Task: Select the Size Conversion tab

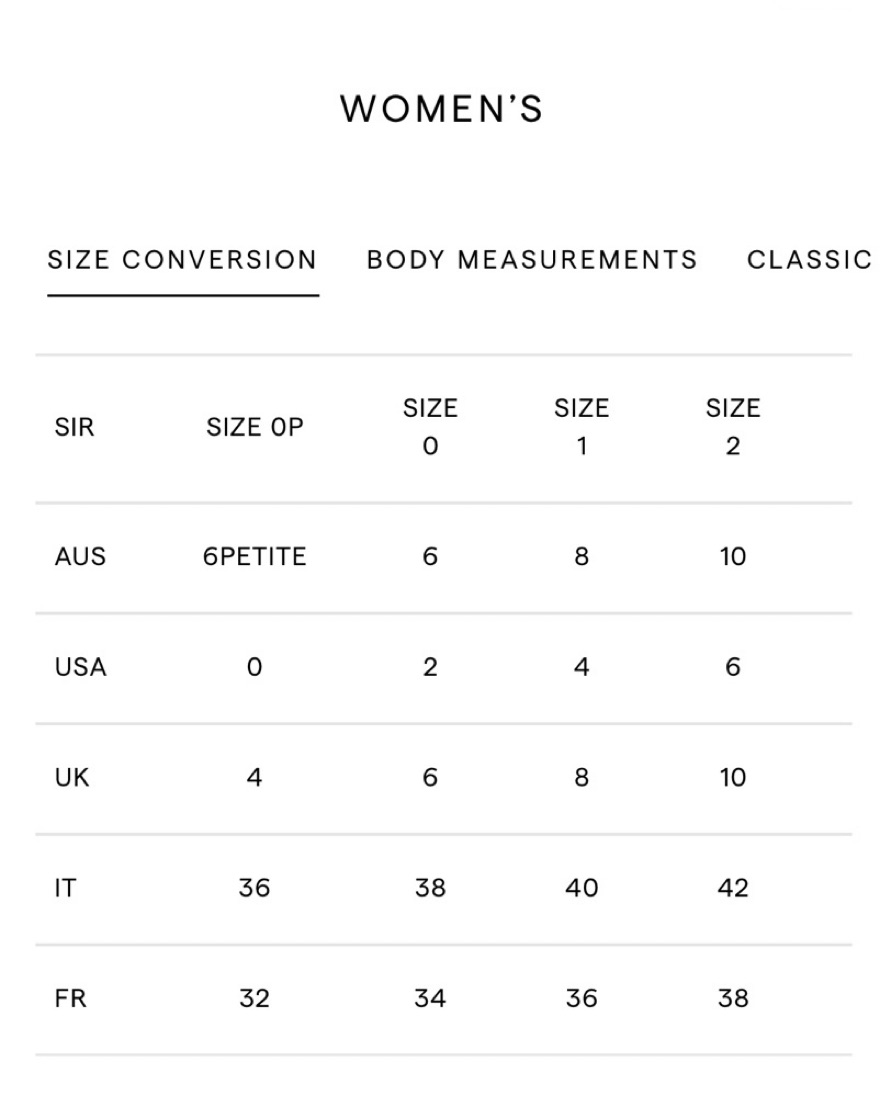Action: 183,260
